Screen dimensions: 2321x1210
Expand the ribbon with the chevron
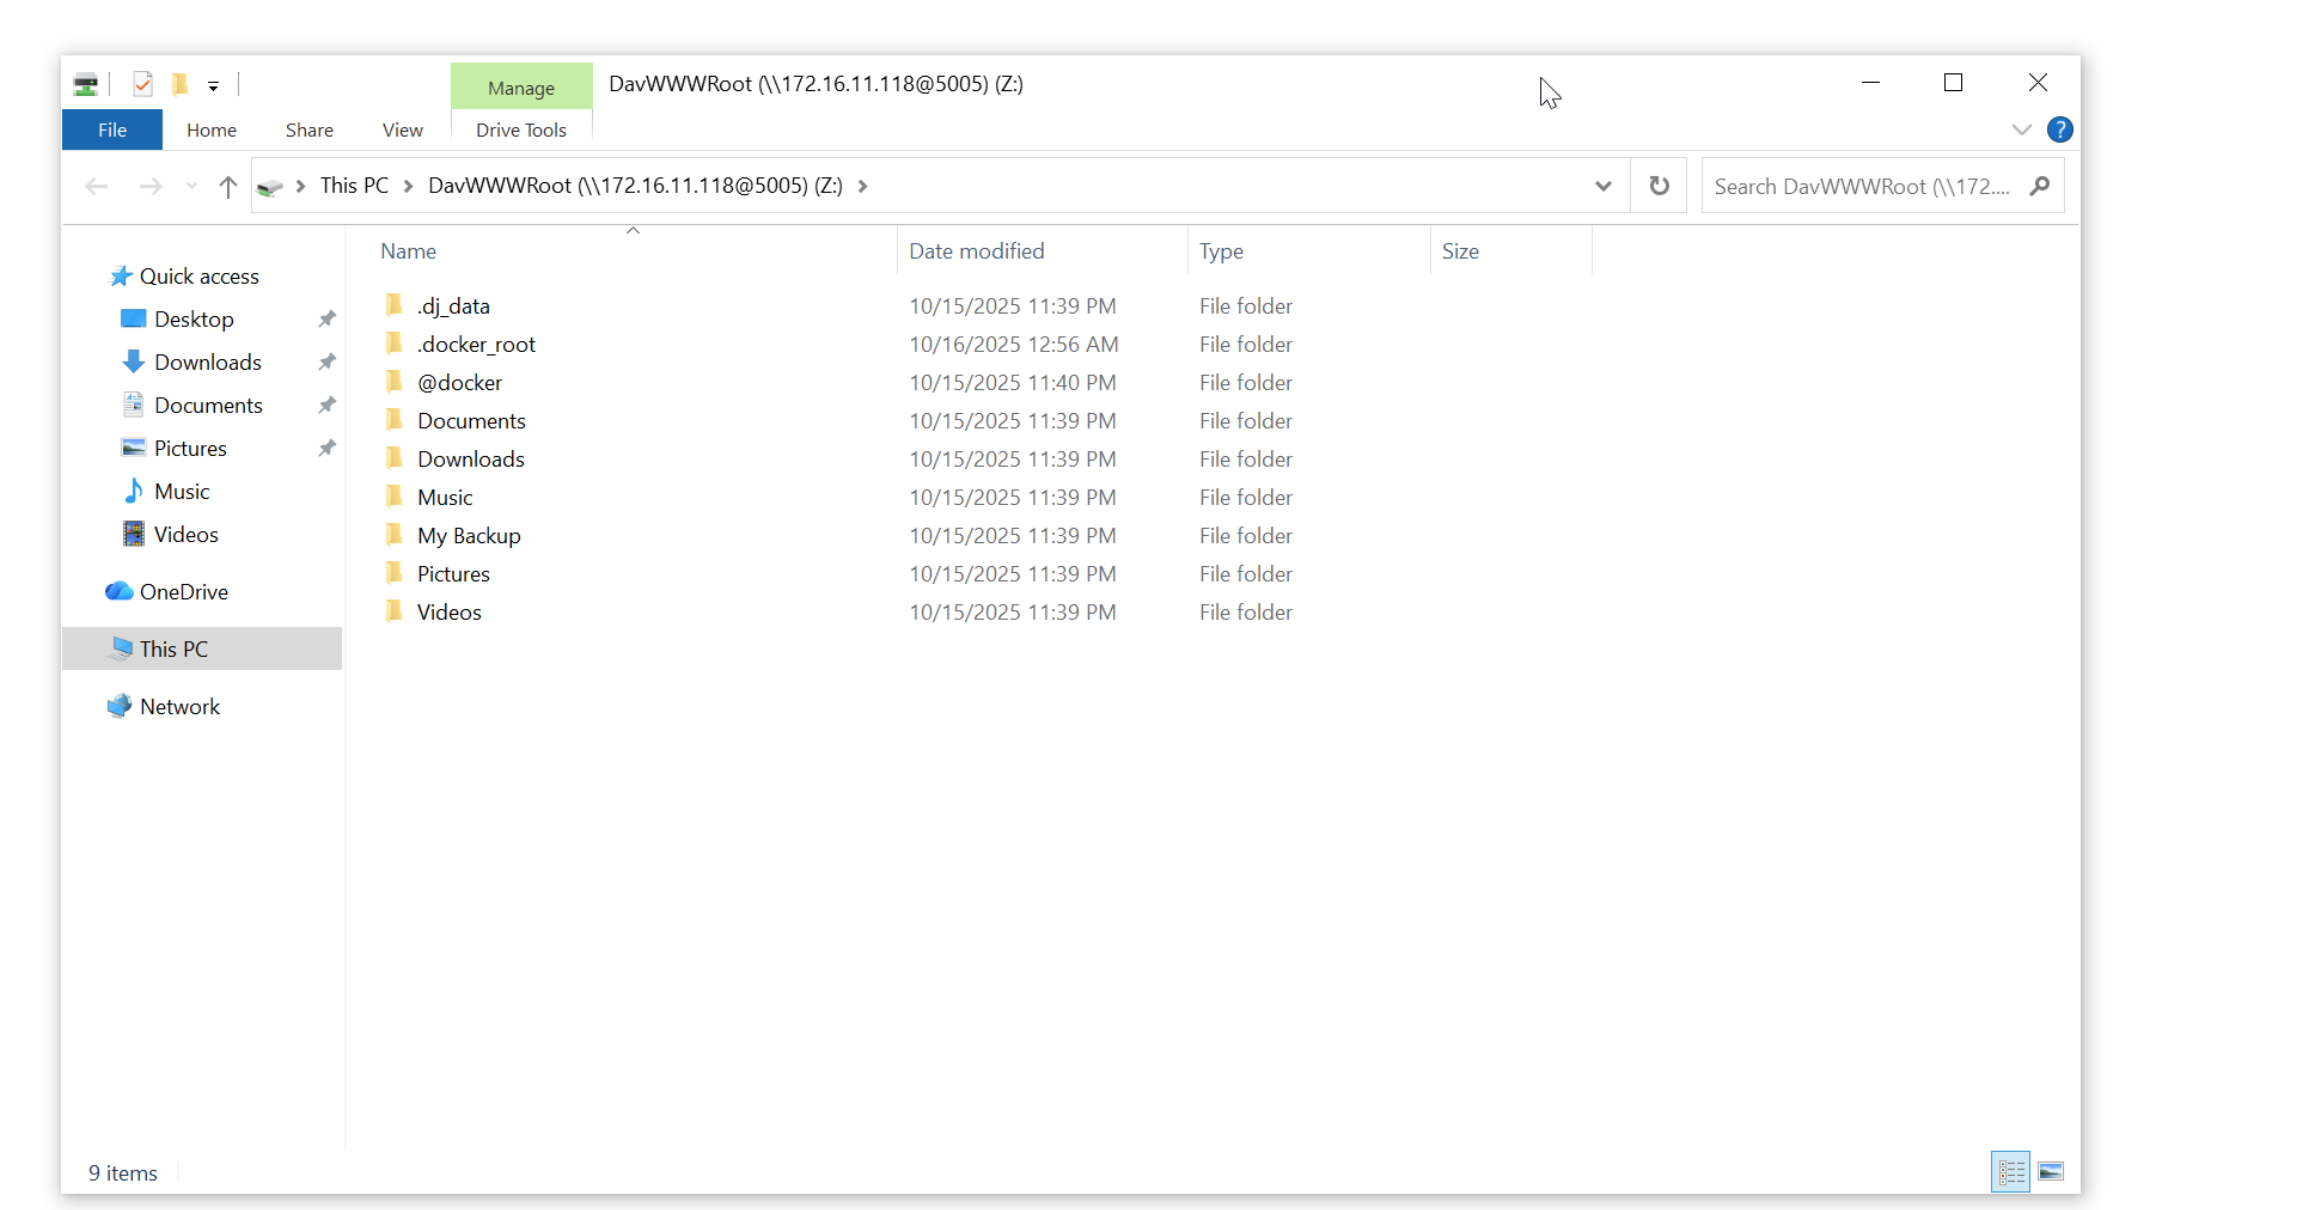[x=2021, y=130]
